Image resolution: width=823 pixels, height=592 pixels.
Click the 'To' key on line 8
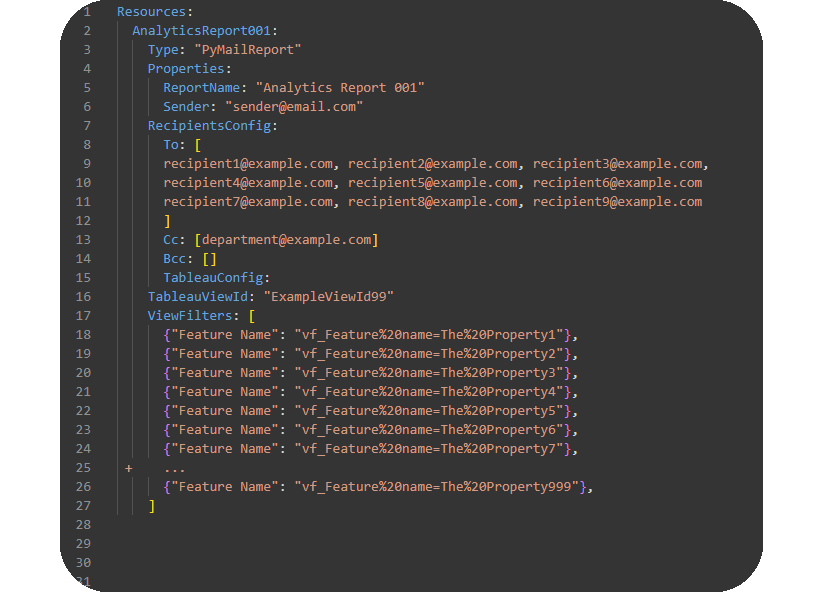point(171,145)
